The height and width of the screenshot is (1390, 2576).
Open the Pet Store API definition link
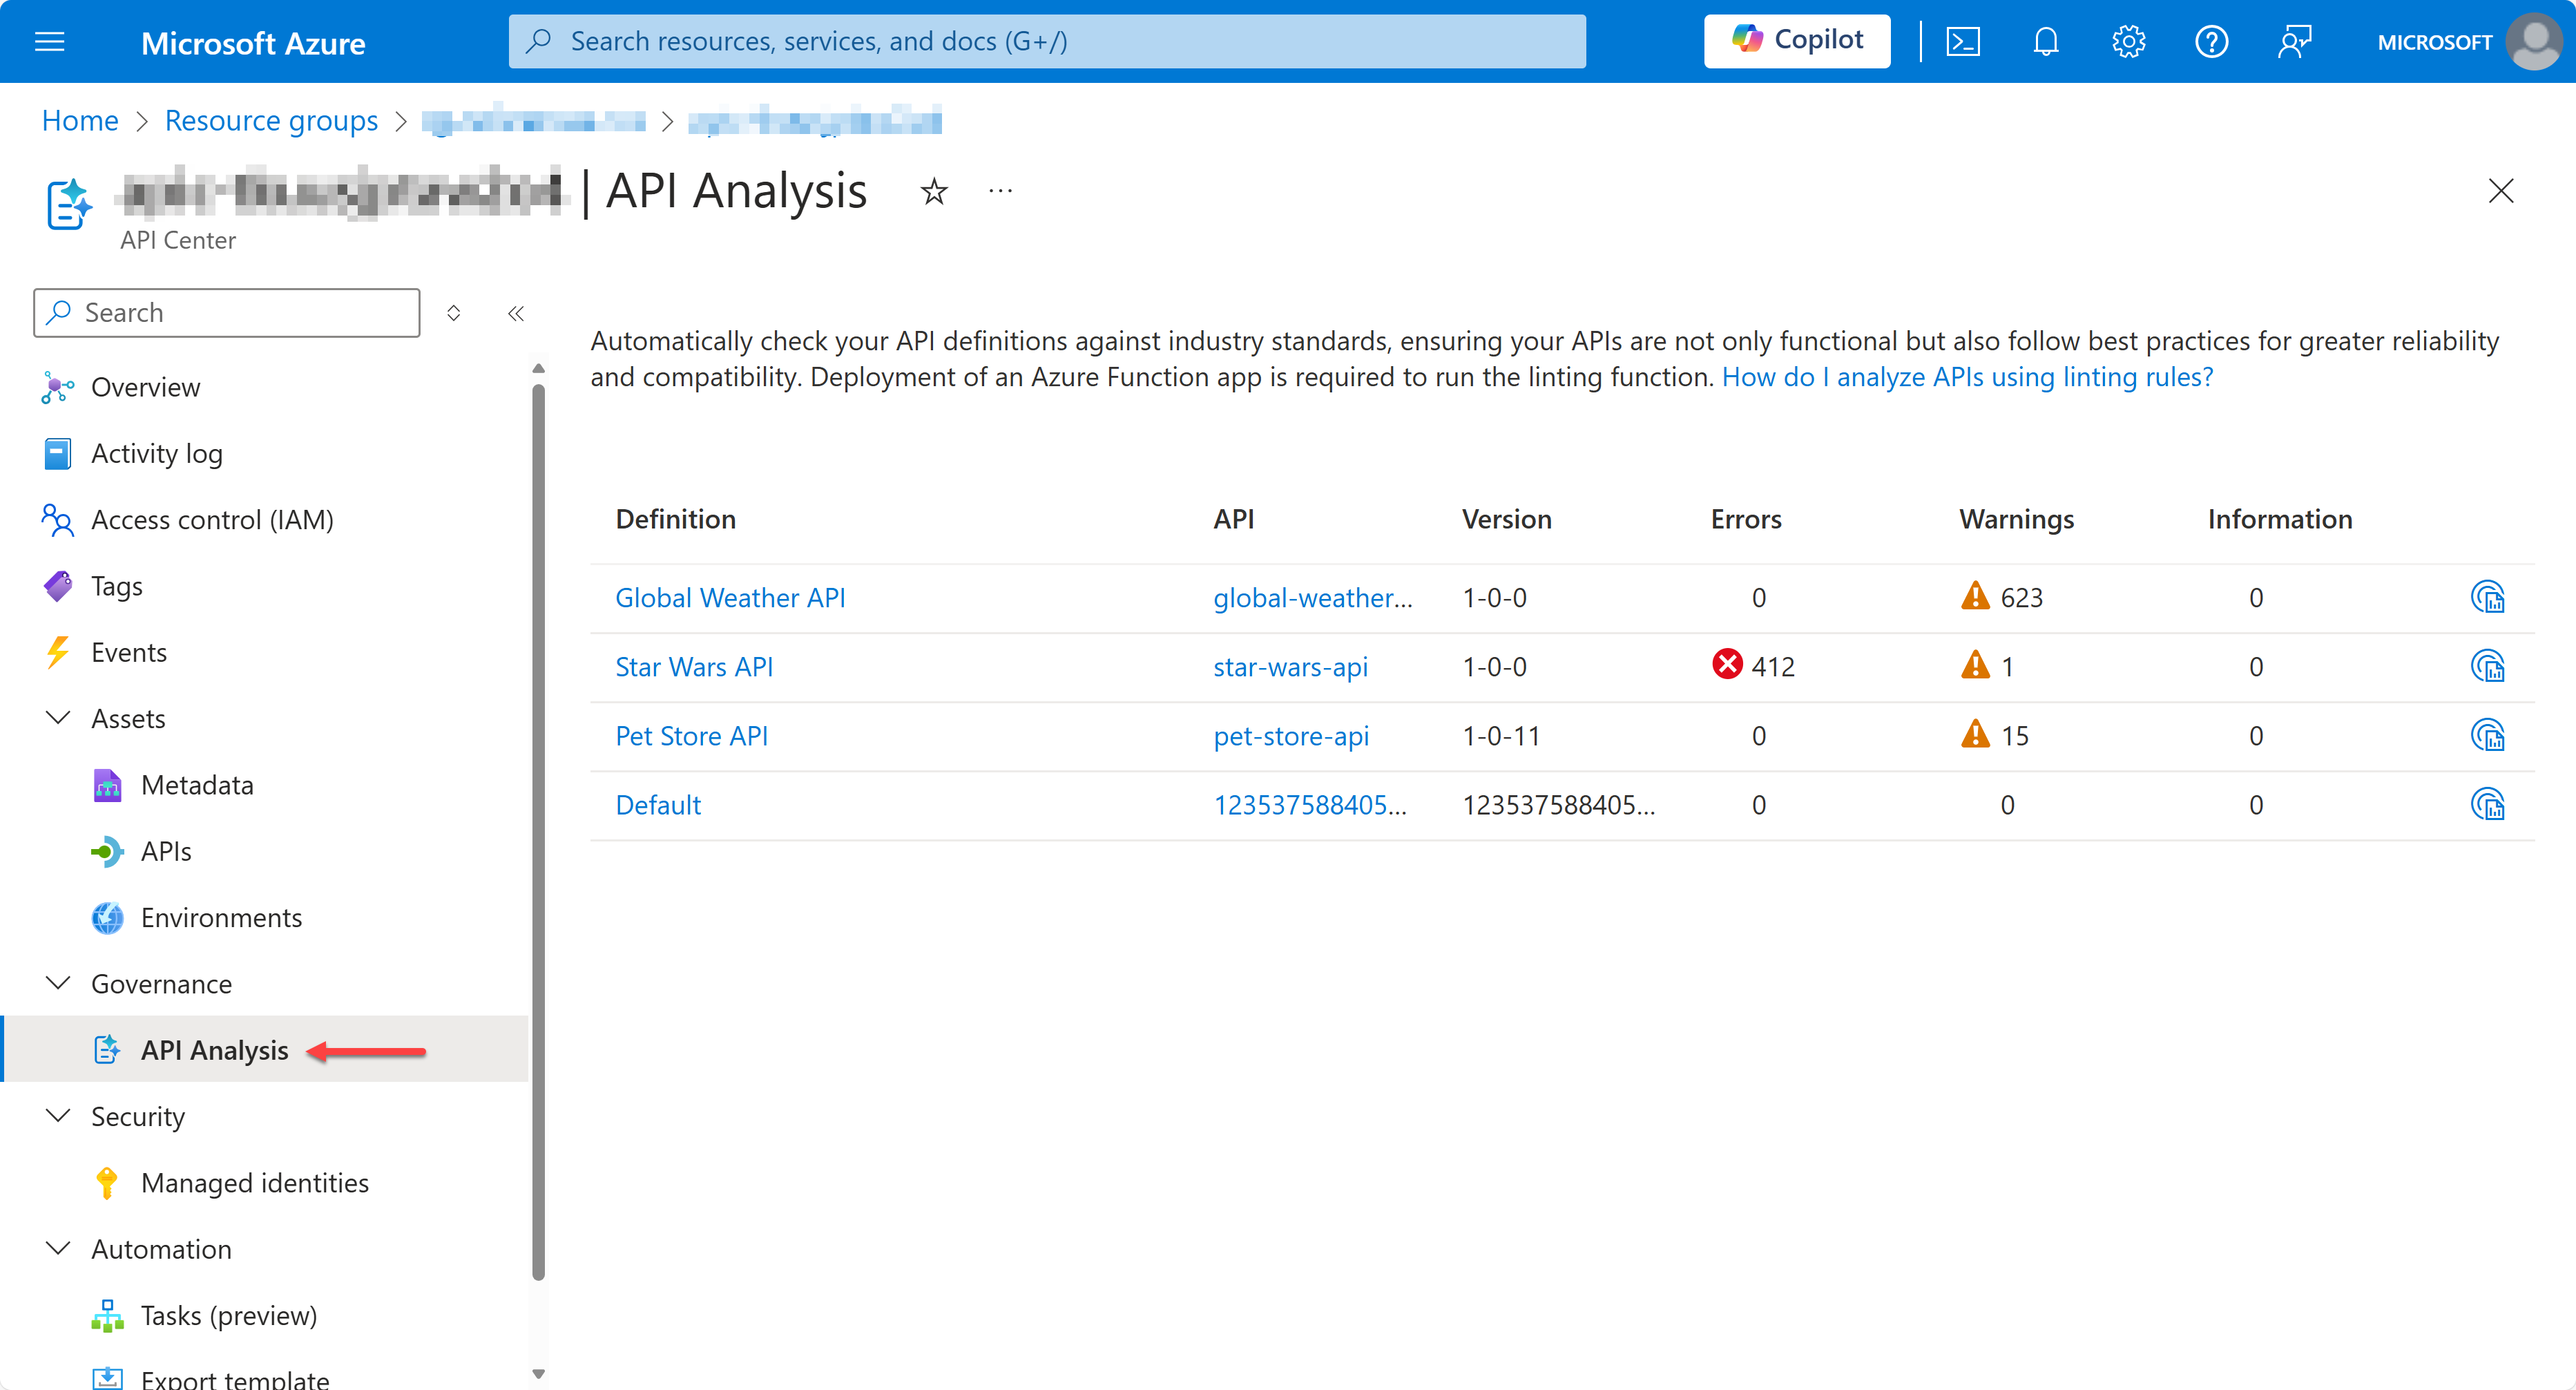coord(691,736)
